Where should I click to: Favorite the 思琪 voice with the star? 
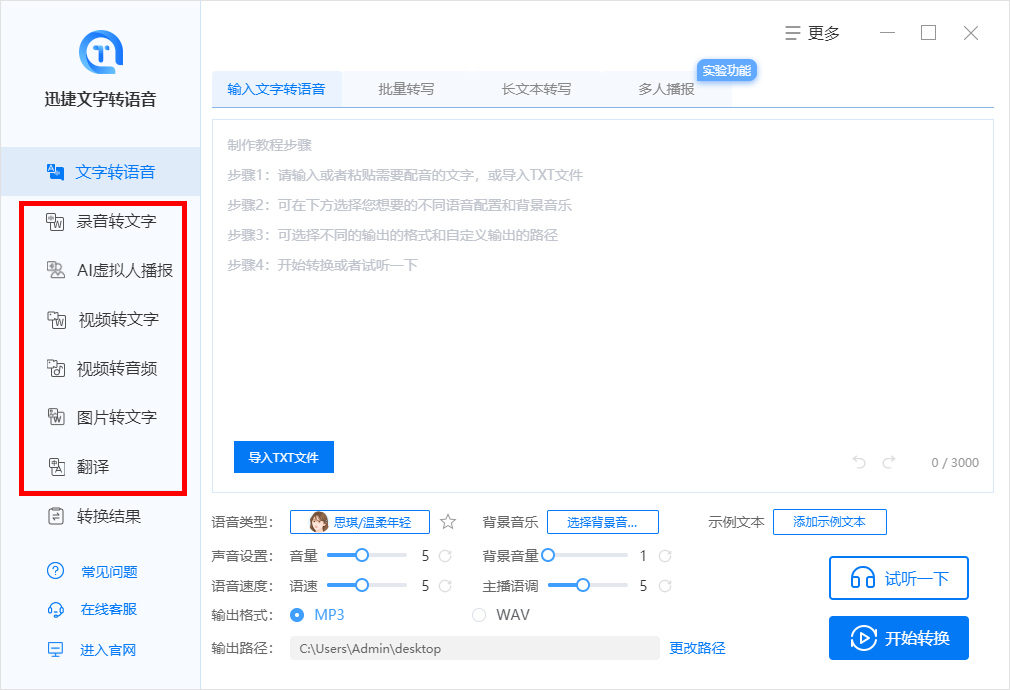pyautogui.click(x=447, y=521)
